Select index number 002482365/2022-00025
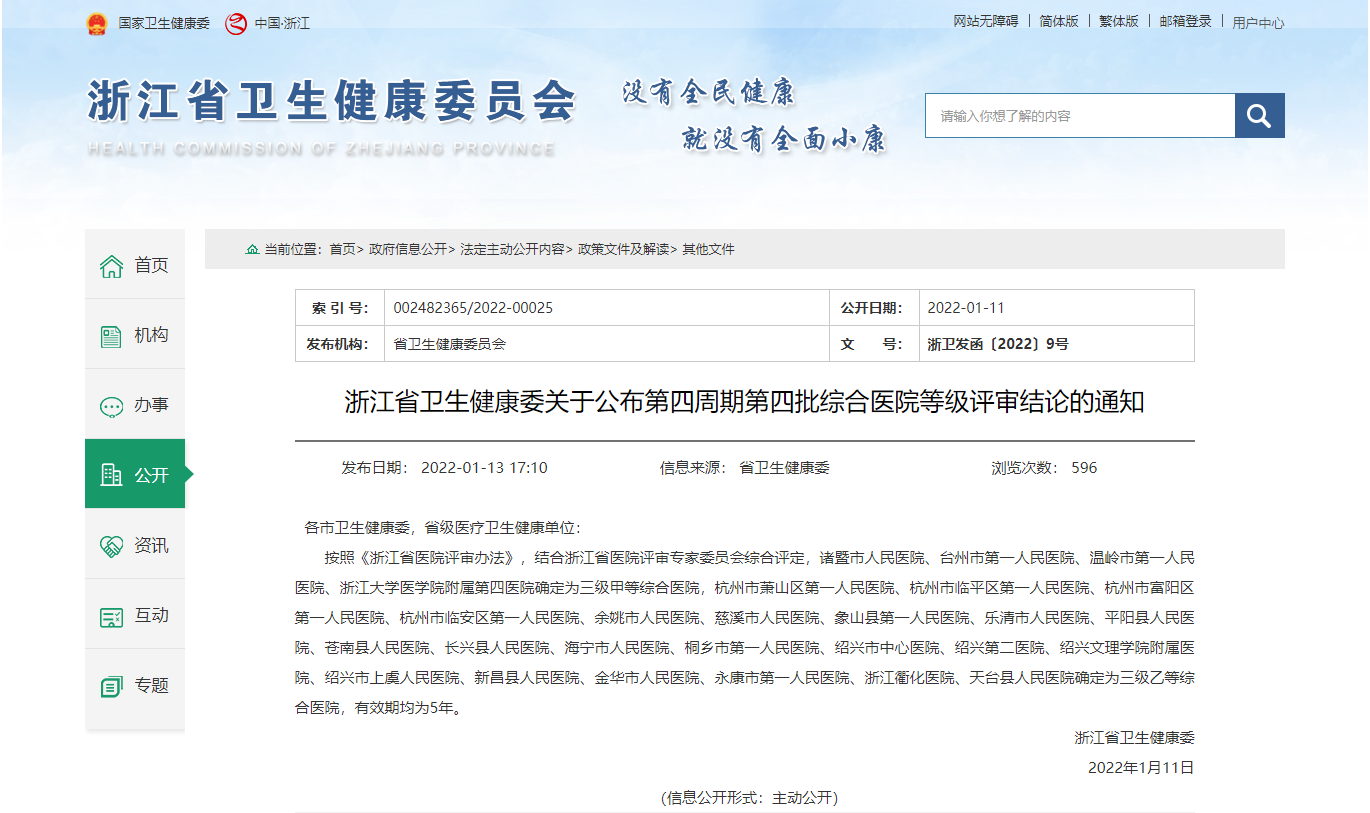 473,308
